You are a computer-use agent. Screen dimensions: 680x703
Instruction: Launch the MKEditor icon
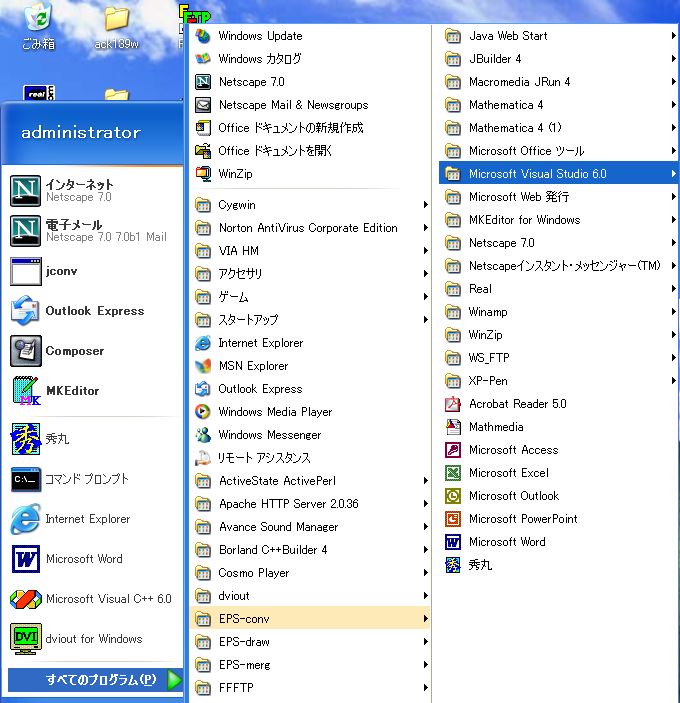(26, 391)
